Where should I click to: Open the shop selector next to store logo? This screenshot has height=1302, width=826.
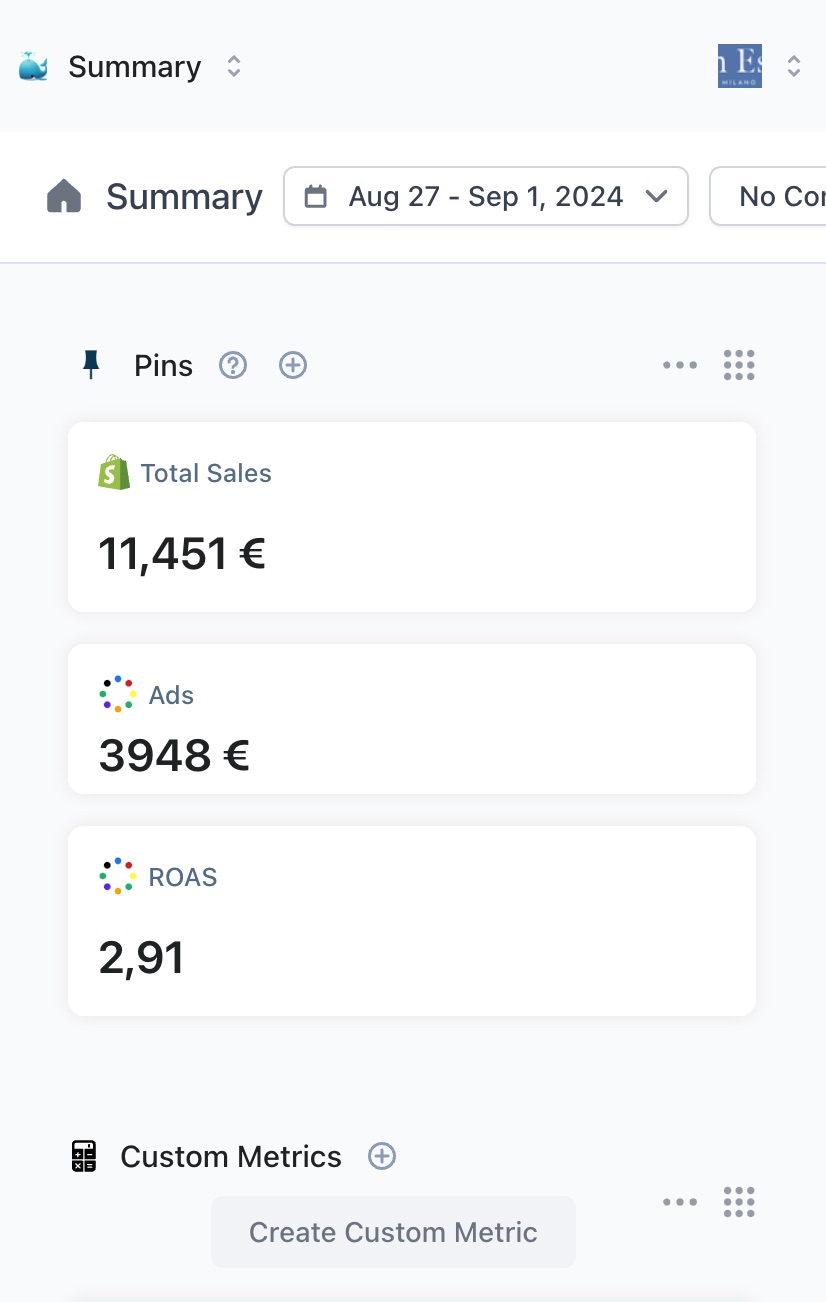tap(794, 66)
